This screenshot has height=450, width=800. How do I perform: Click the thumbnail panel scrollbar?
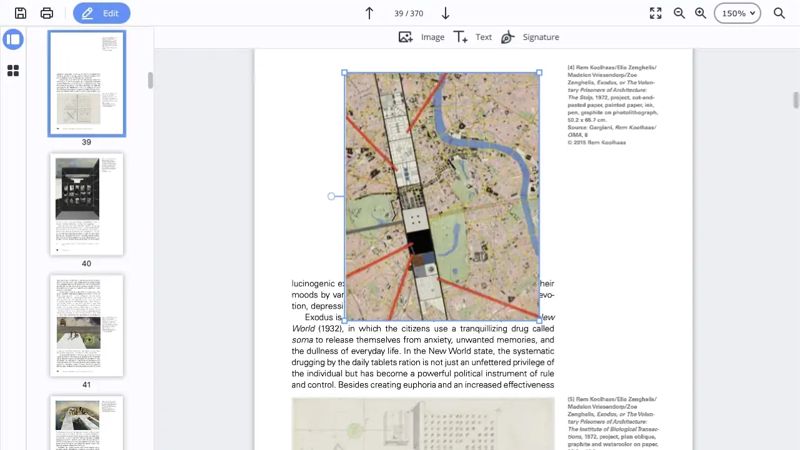[150, 80]
